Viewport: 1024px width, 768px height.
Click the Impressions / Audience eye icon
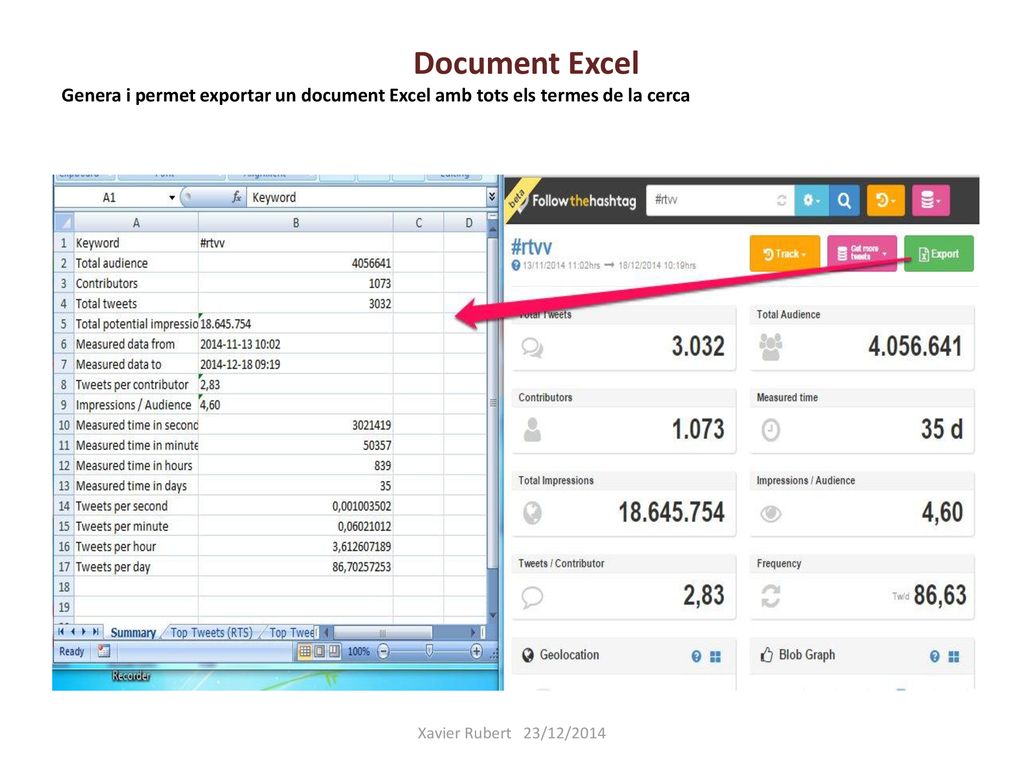pos(771,514)
